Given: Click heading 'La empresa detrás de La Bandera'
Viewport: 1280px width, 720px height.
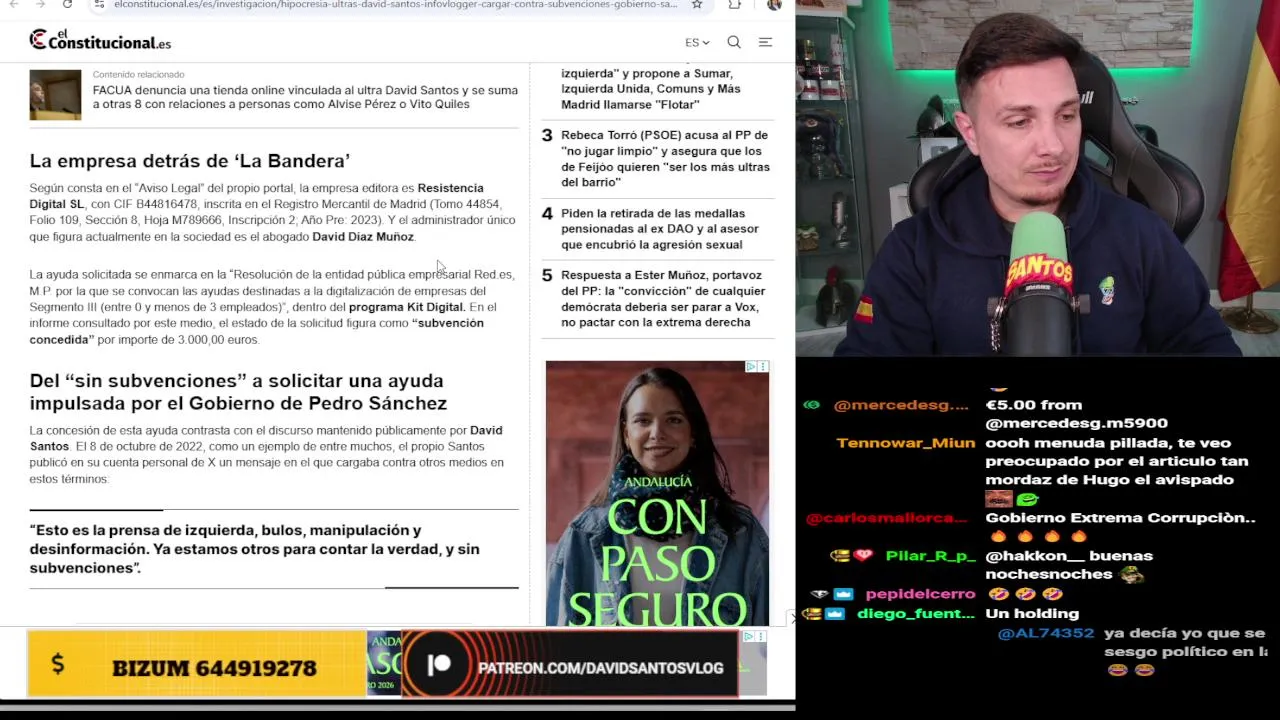Looking at the screenshot, I should click(189, 161).
